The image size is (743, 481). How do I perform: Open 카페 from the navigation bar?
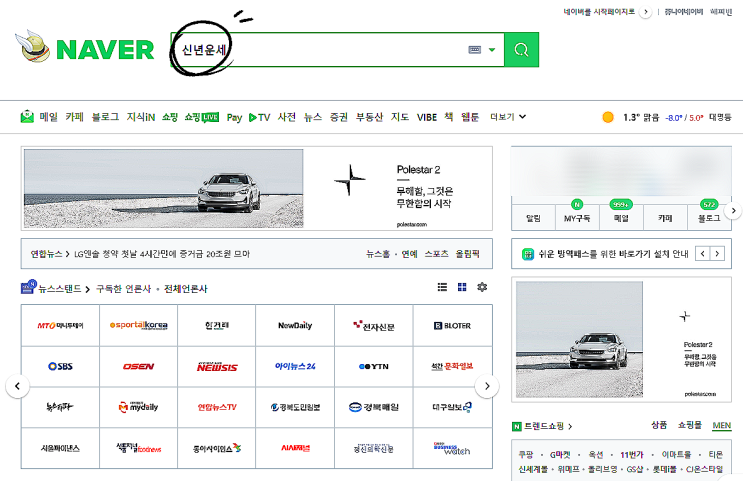(x=74, y=117)
